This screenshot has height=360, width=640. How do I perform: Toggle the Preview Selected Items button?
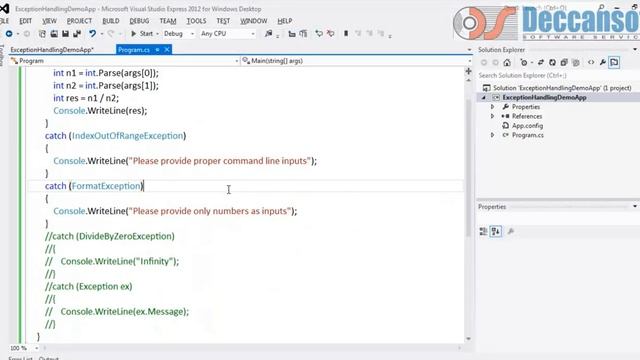[x=614, y=62]
